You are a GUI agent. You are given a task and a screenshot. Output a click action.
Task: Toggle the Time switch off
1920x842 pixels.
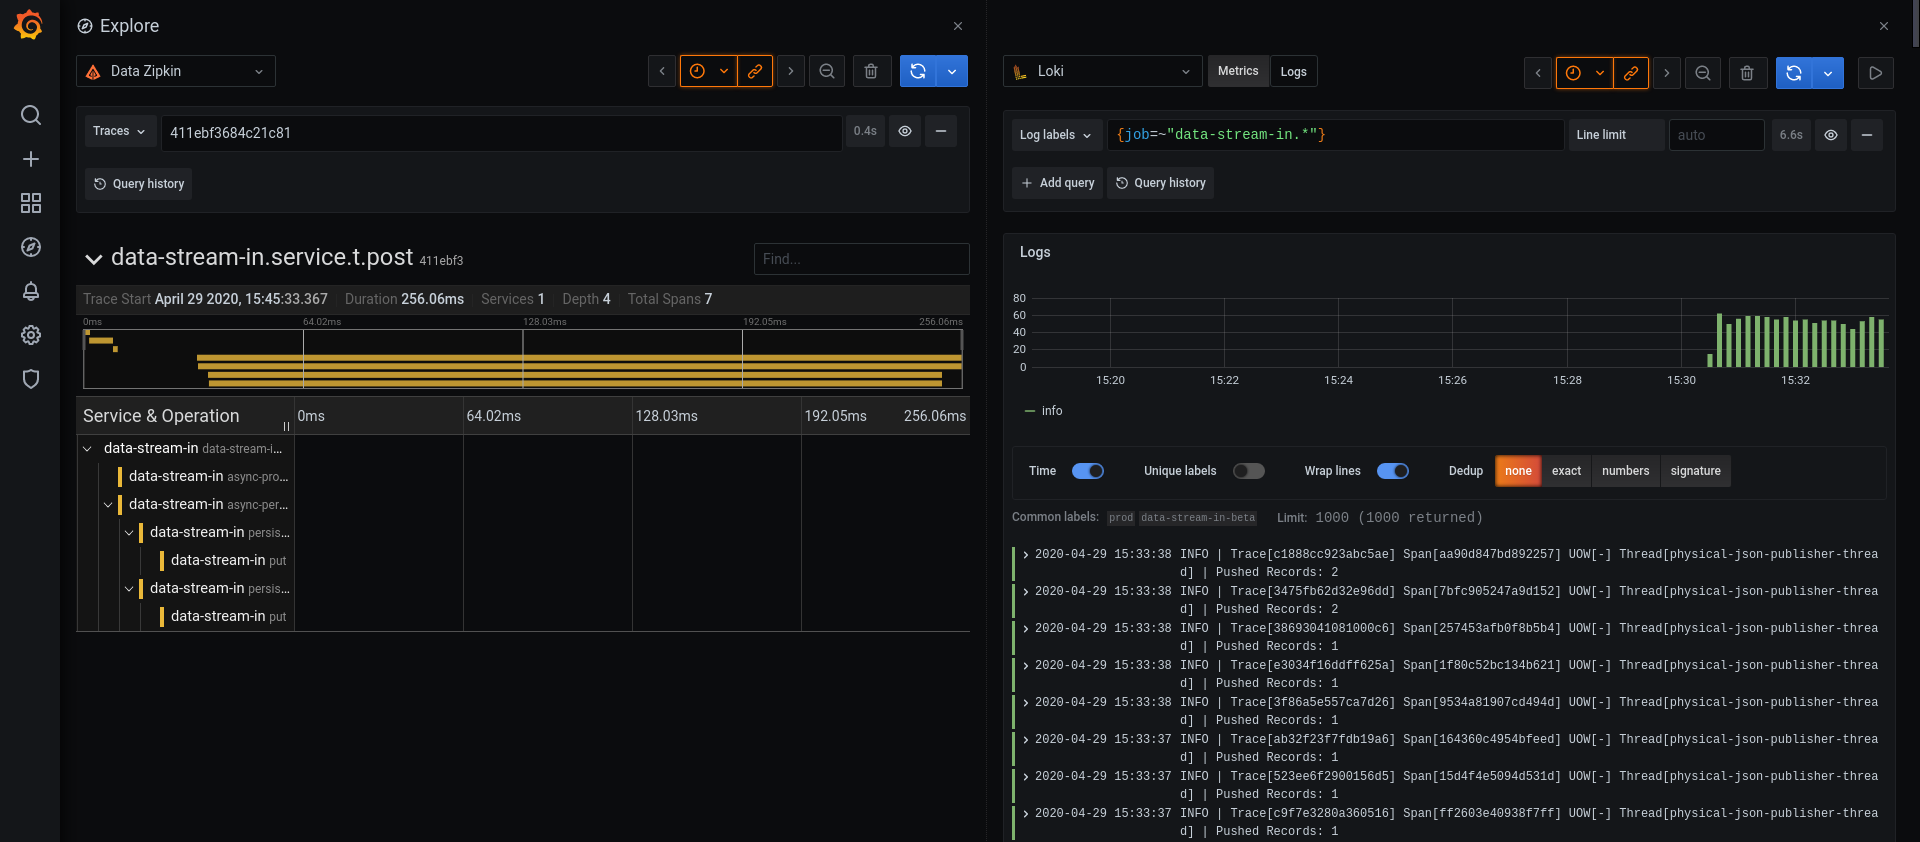[x=1088, y=471]
